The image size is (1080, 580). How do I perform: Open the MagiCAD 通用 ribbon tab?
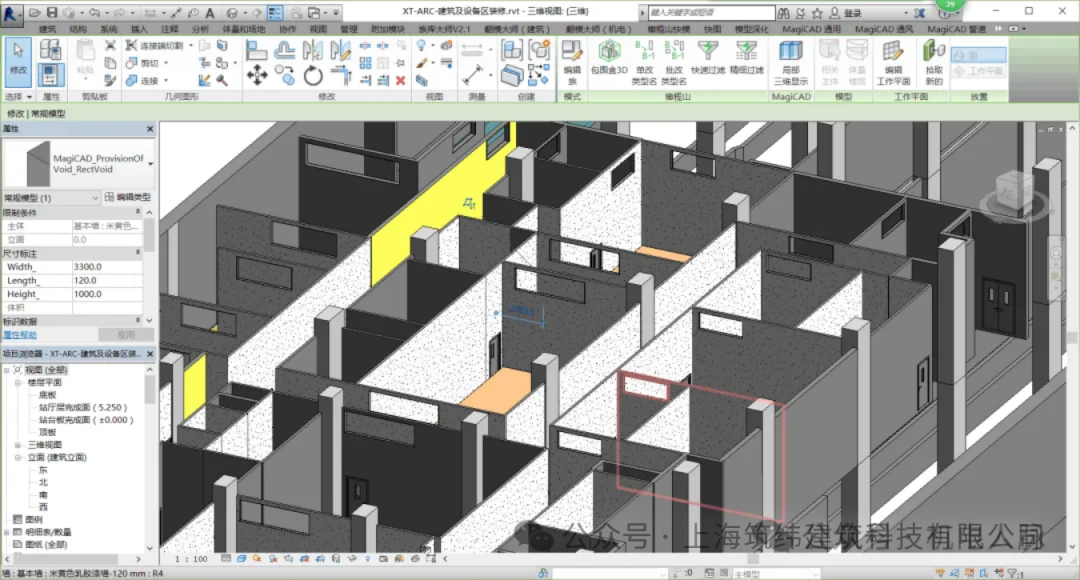[x=811, y=29]
